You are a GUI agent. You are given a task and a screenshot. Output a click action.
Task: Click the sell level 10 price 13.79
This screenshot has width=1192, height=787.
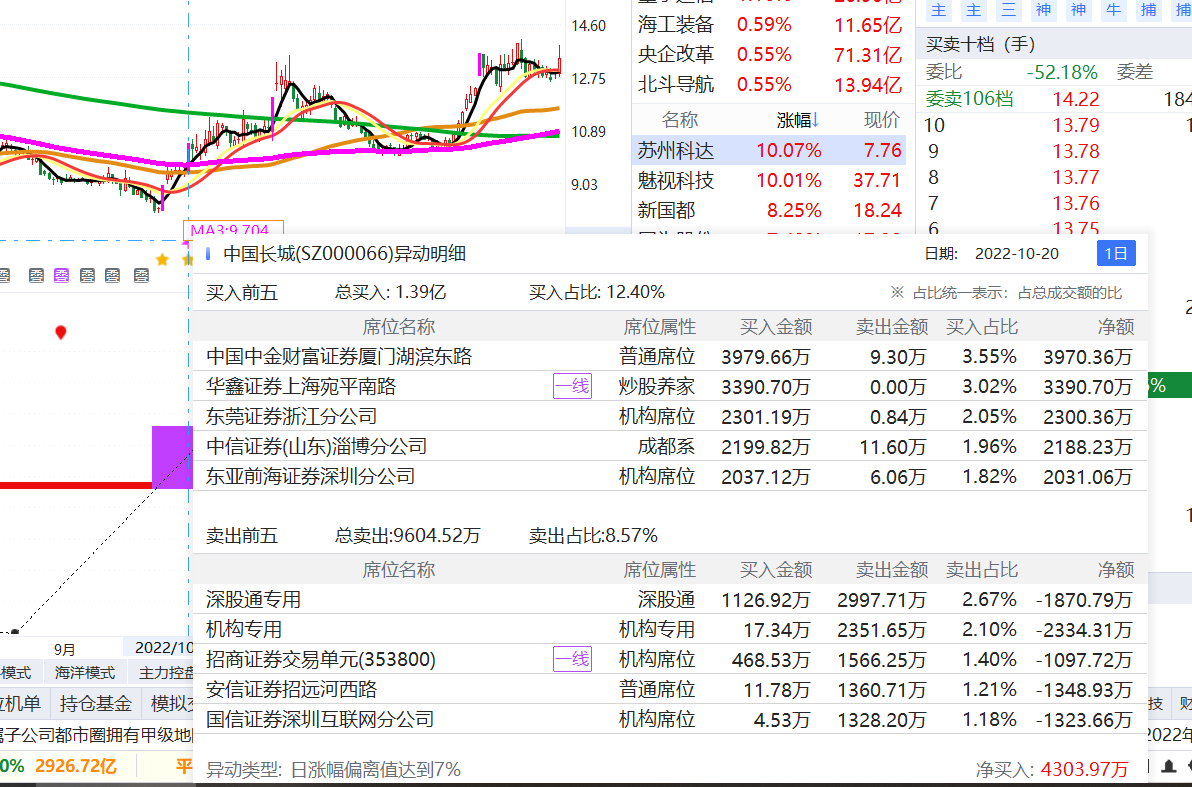(x=1076, y=125)
